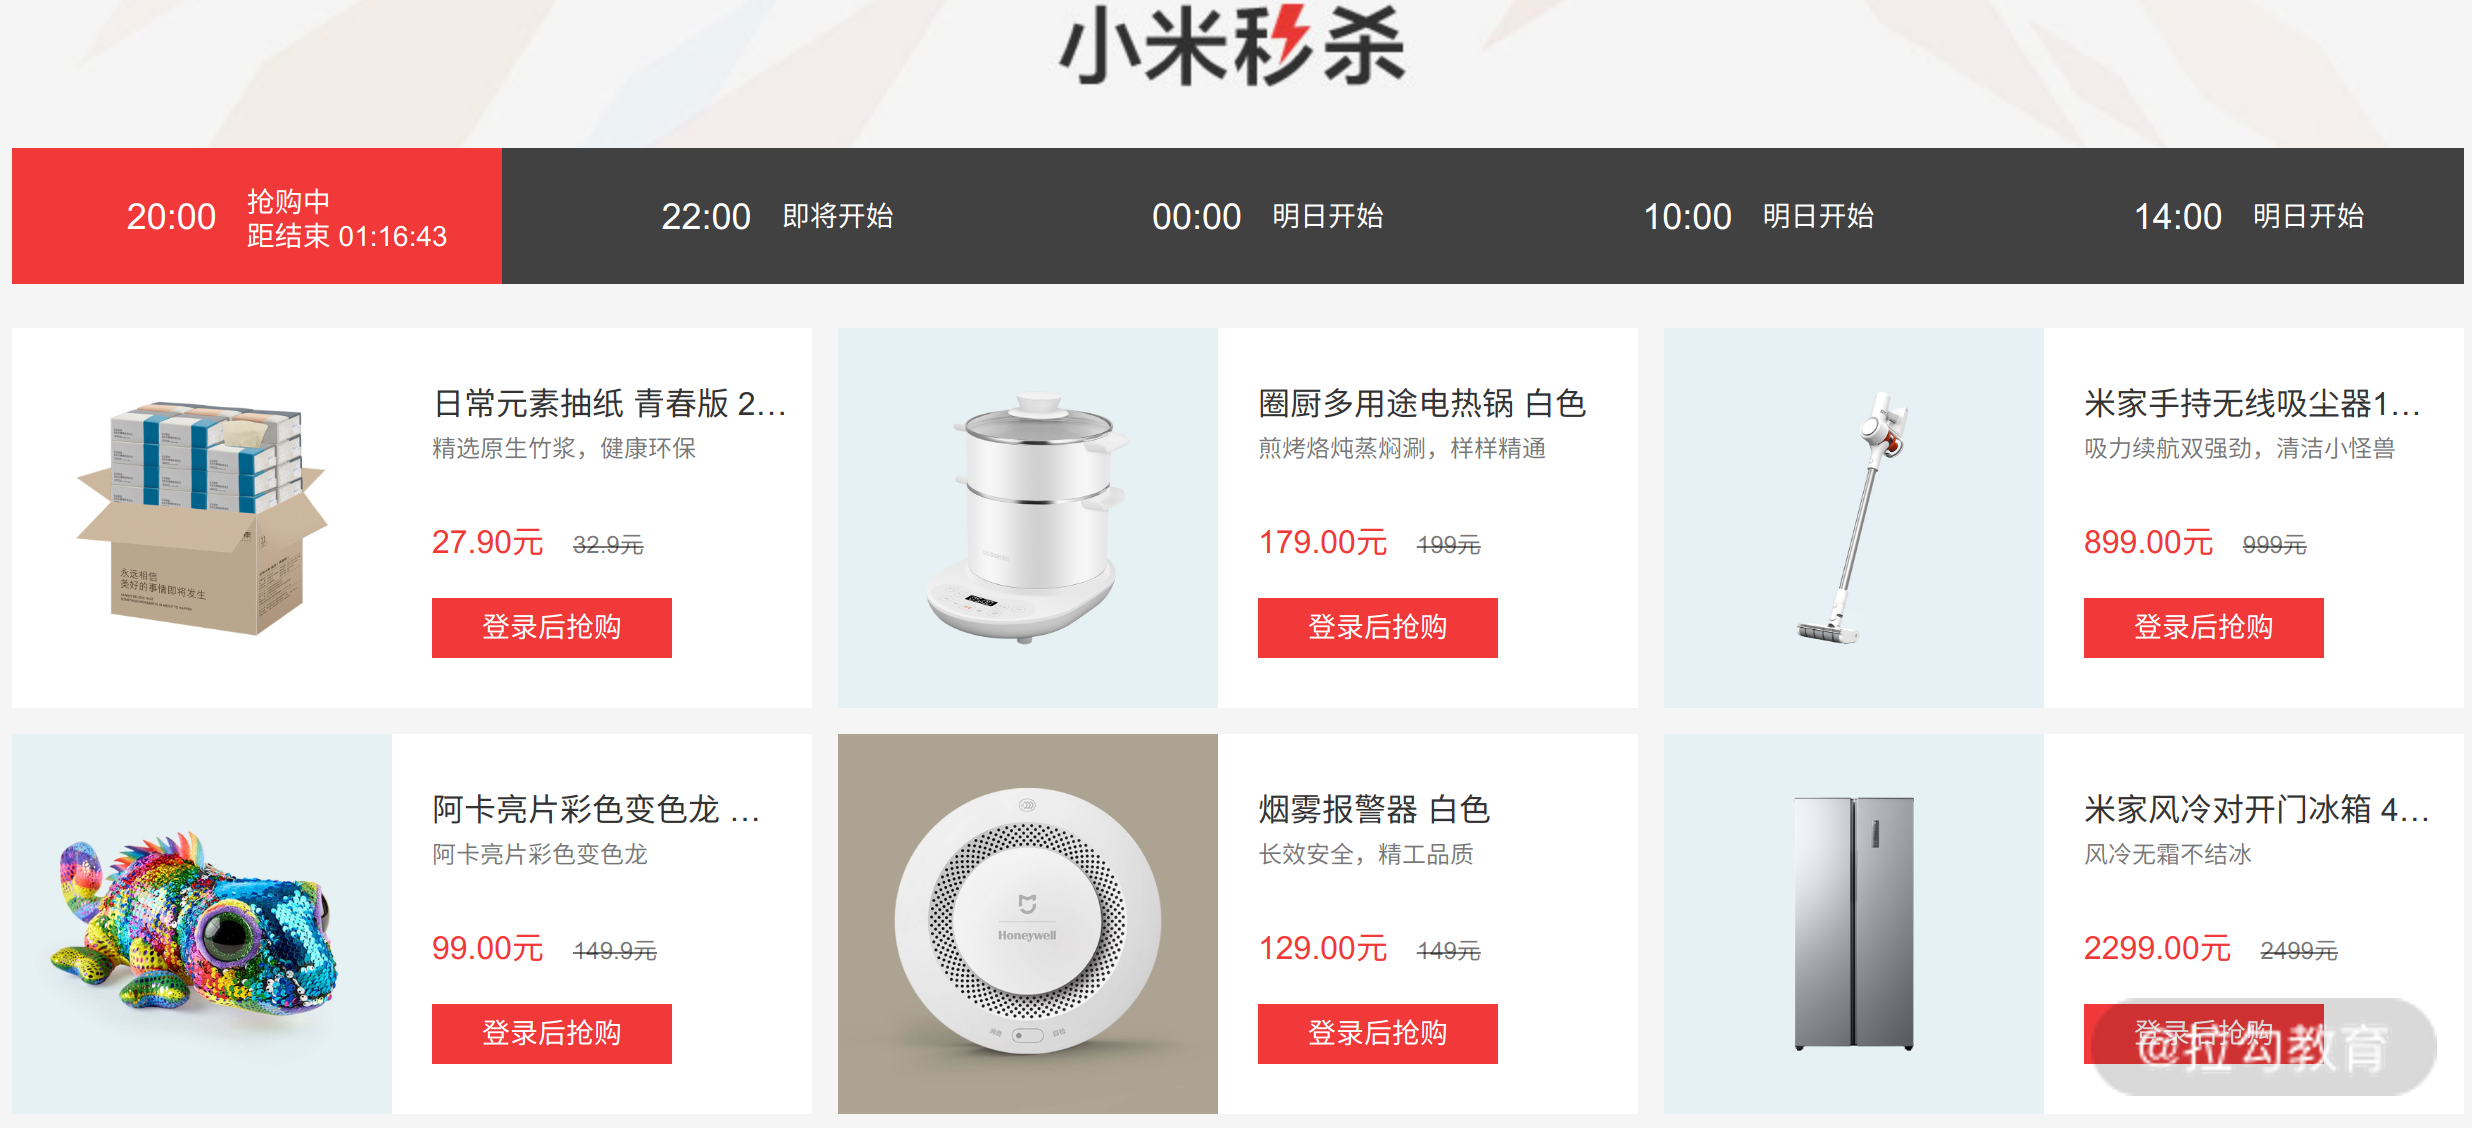Open the Honeywell smoke alarm image

1028,924
